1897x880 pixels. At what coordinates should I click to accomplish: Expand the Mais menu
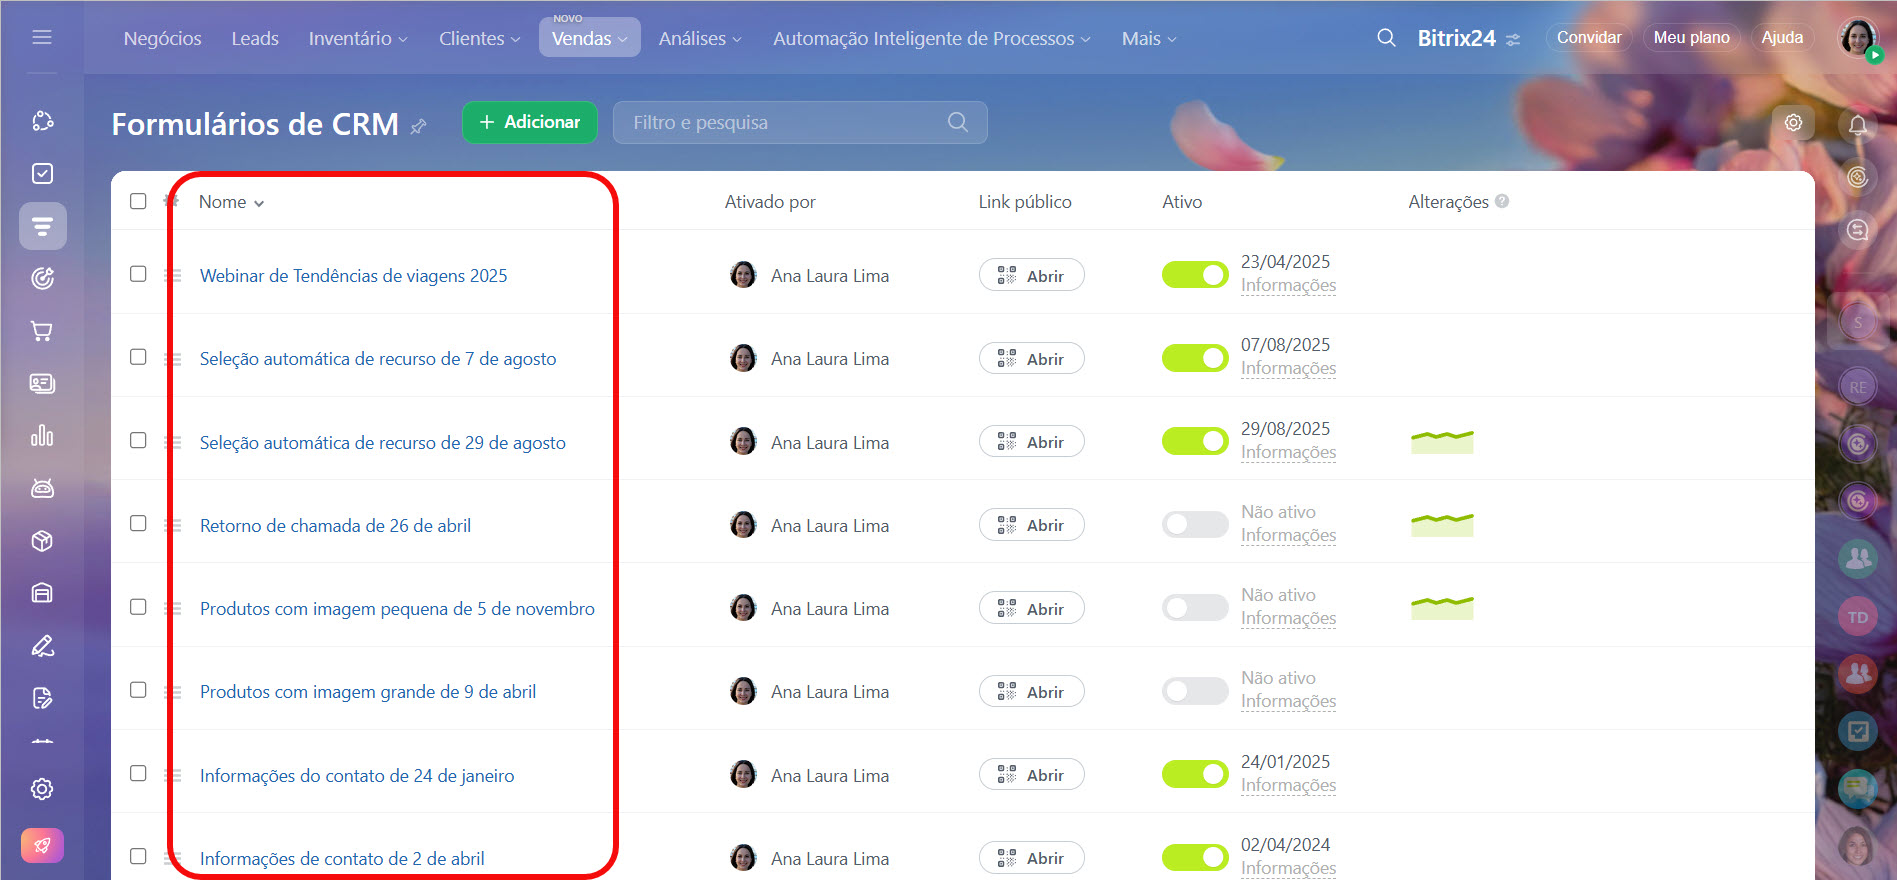(1148, 39)
